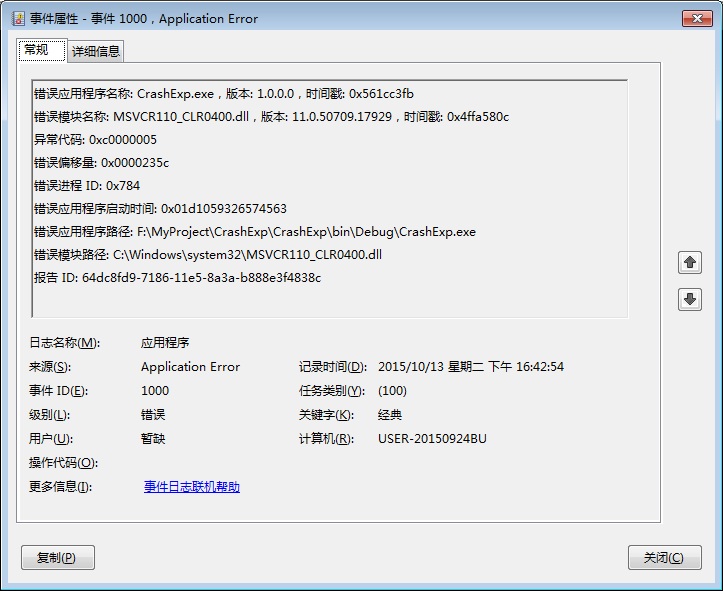Image resolution: width=723 pixels, height=591 pixels.
Task: Click the 操作代码(O) label
Action: (63, 463)
